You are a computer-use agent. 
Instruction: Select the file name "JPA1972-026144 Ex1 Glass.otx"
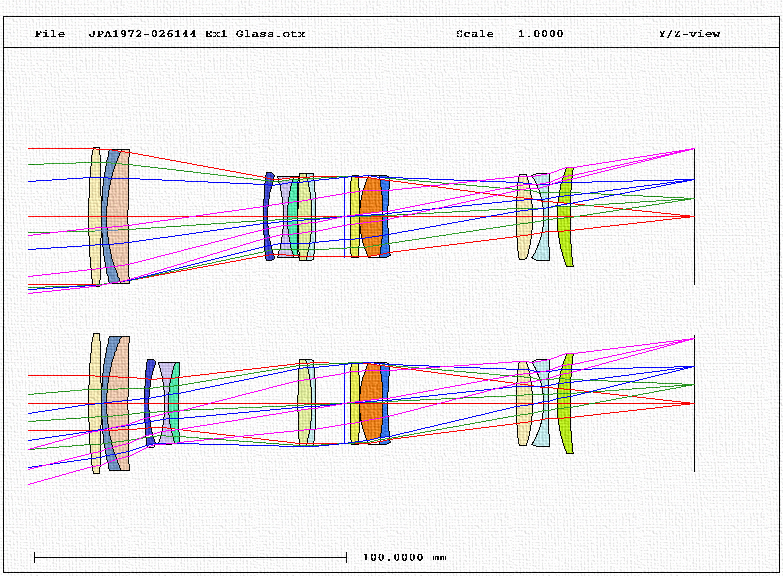197,34
